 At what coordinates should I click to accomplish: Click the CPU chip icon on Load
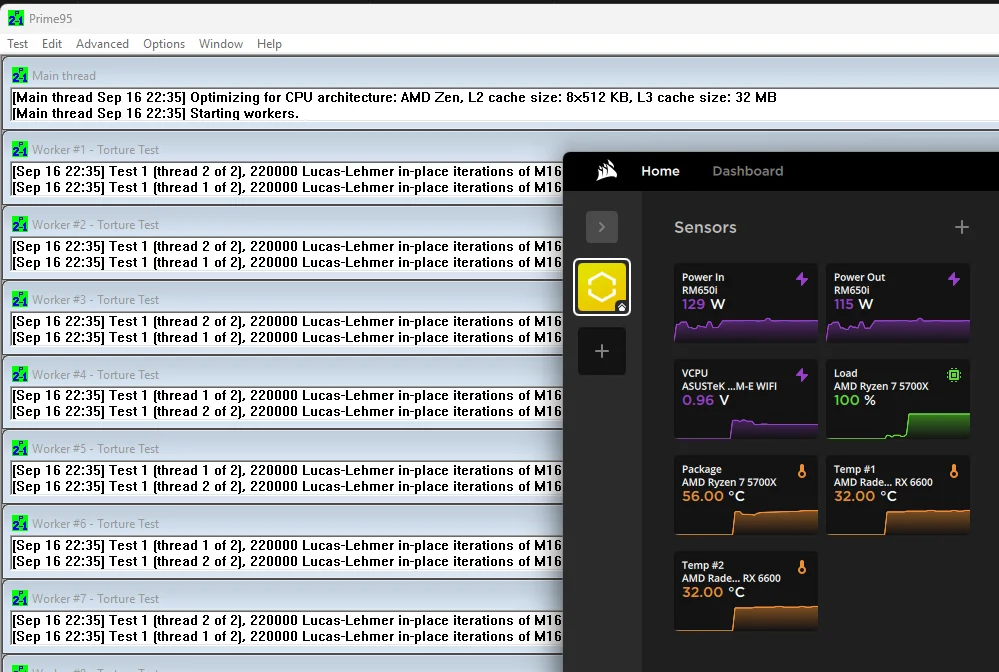click(953, 375)
